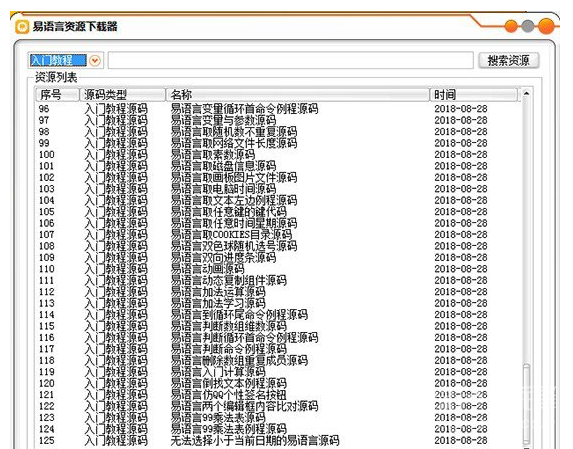Open the 入门教程 category dropdown arrow

pyautogui.click(x=95, y=60)
